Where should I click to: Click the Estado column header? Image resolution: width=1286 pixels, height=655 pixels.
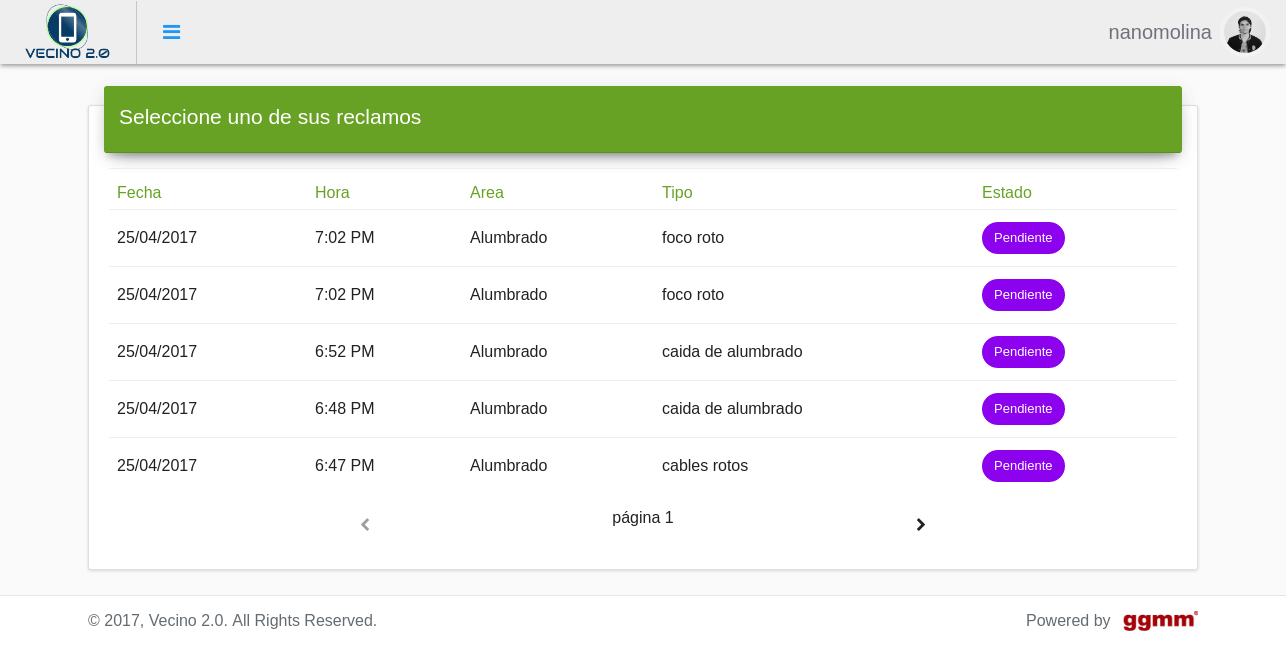coord(1006,192)
